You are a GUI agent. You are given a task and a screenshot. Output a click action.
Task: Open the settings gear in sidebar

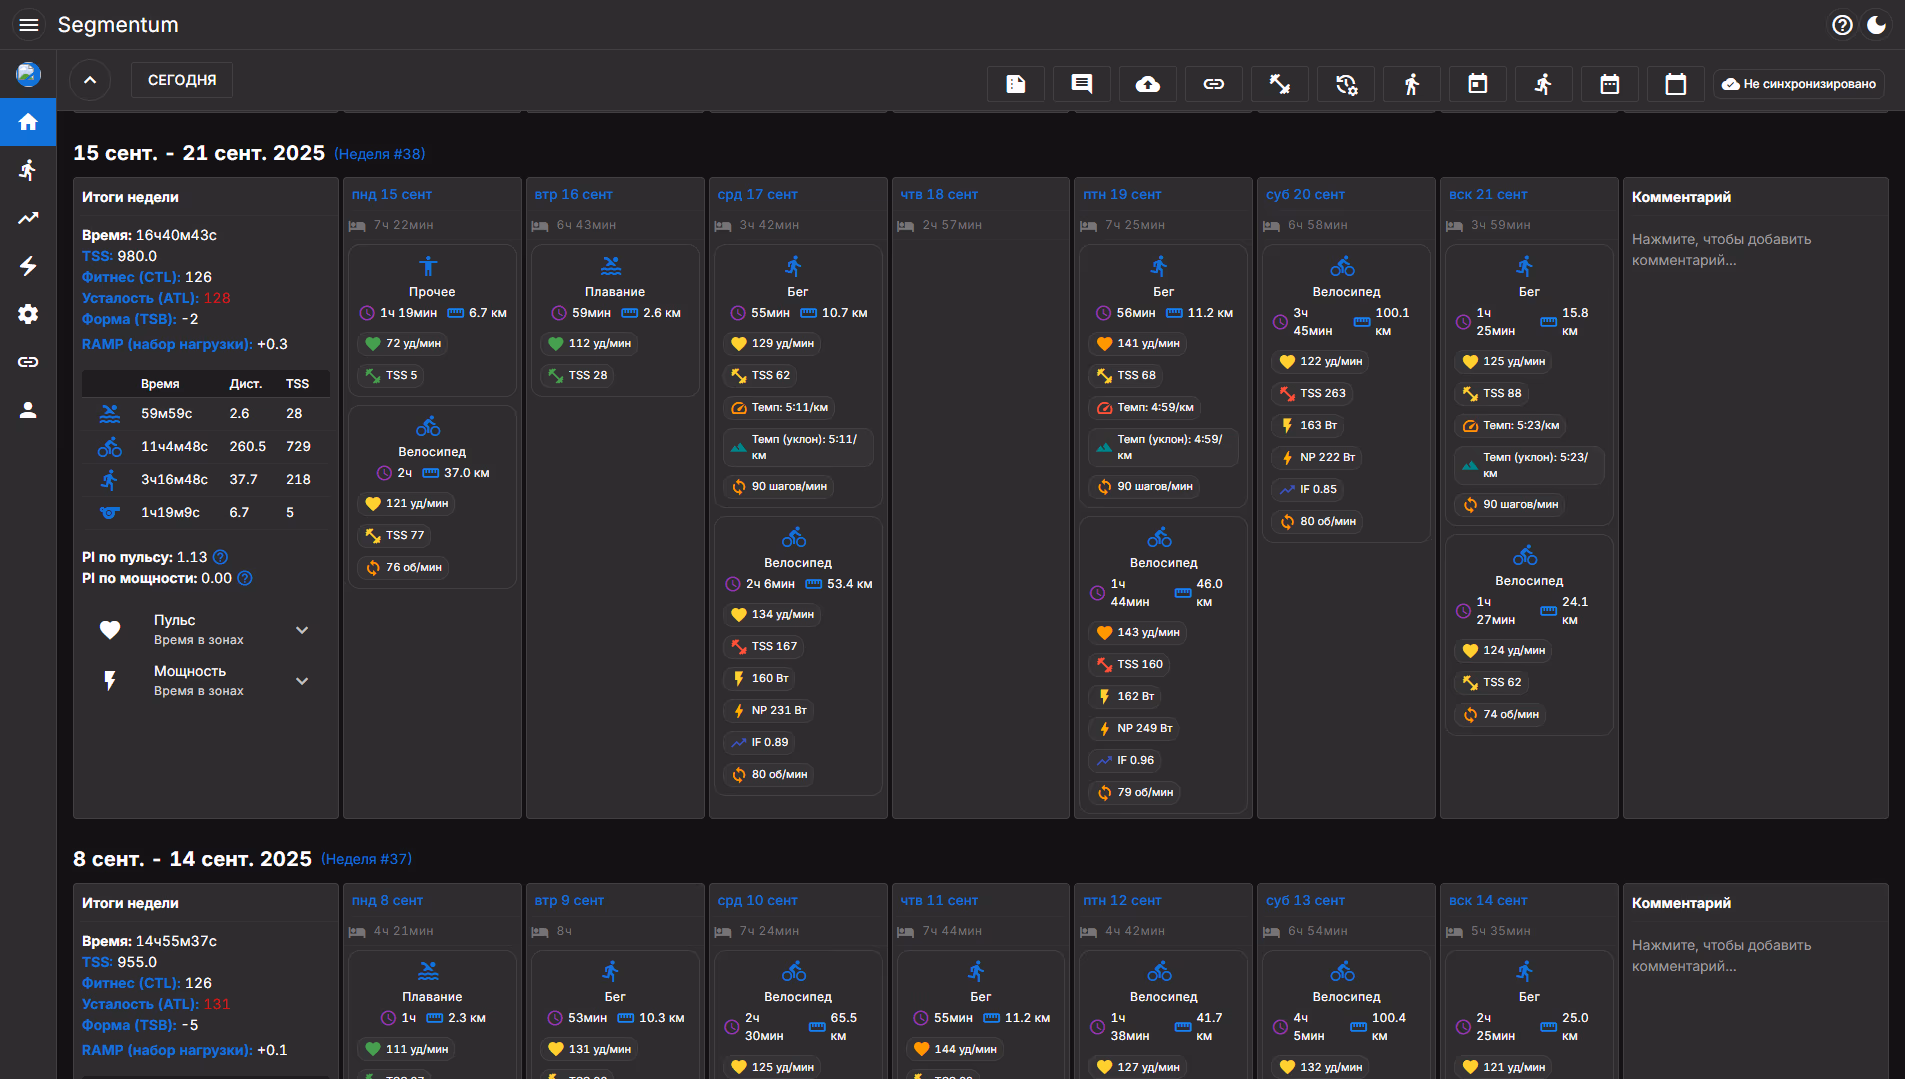point(28,314)
